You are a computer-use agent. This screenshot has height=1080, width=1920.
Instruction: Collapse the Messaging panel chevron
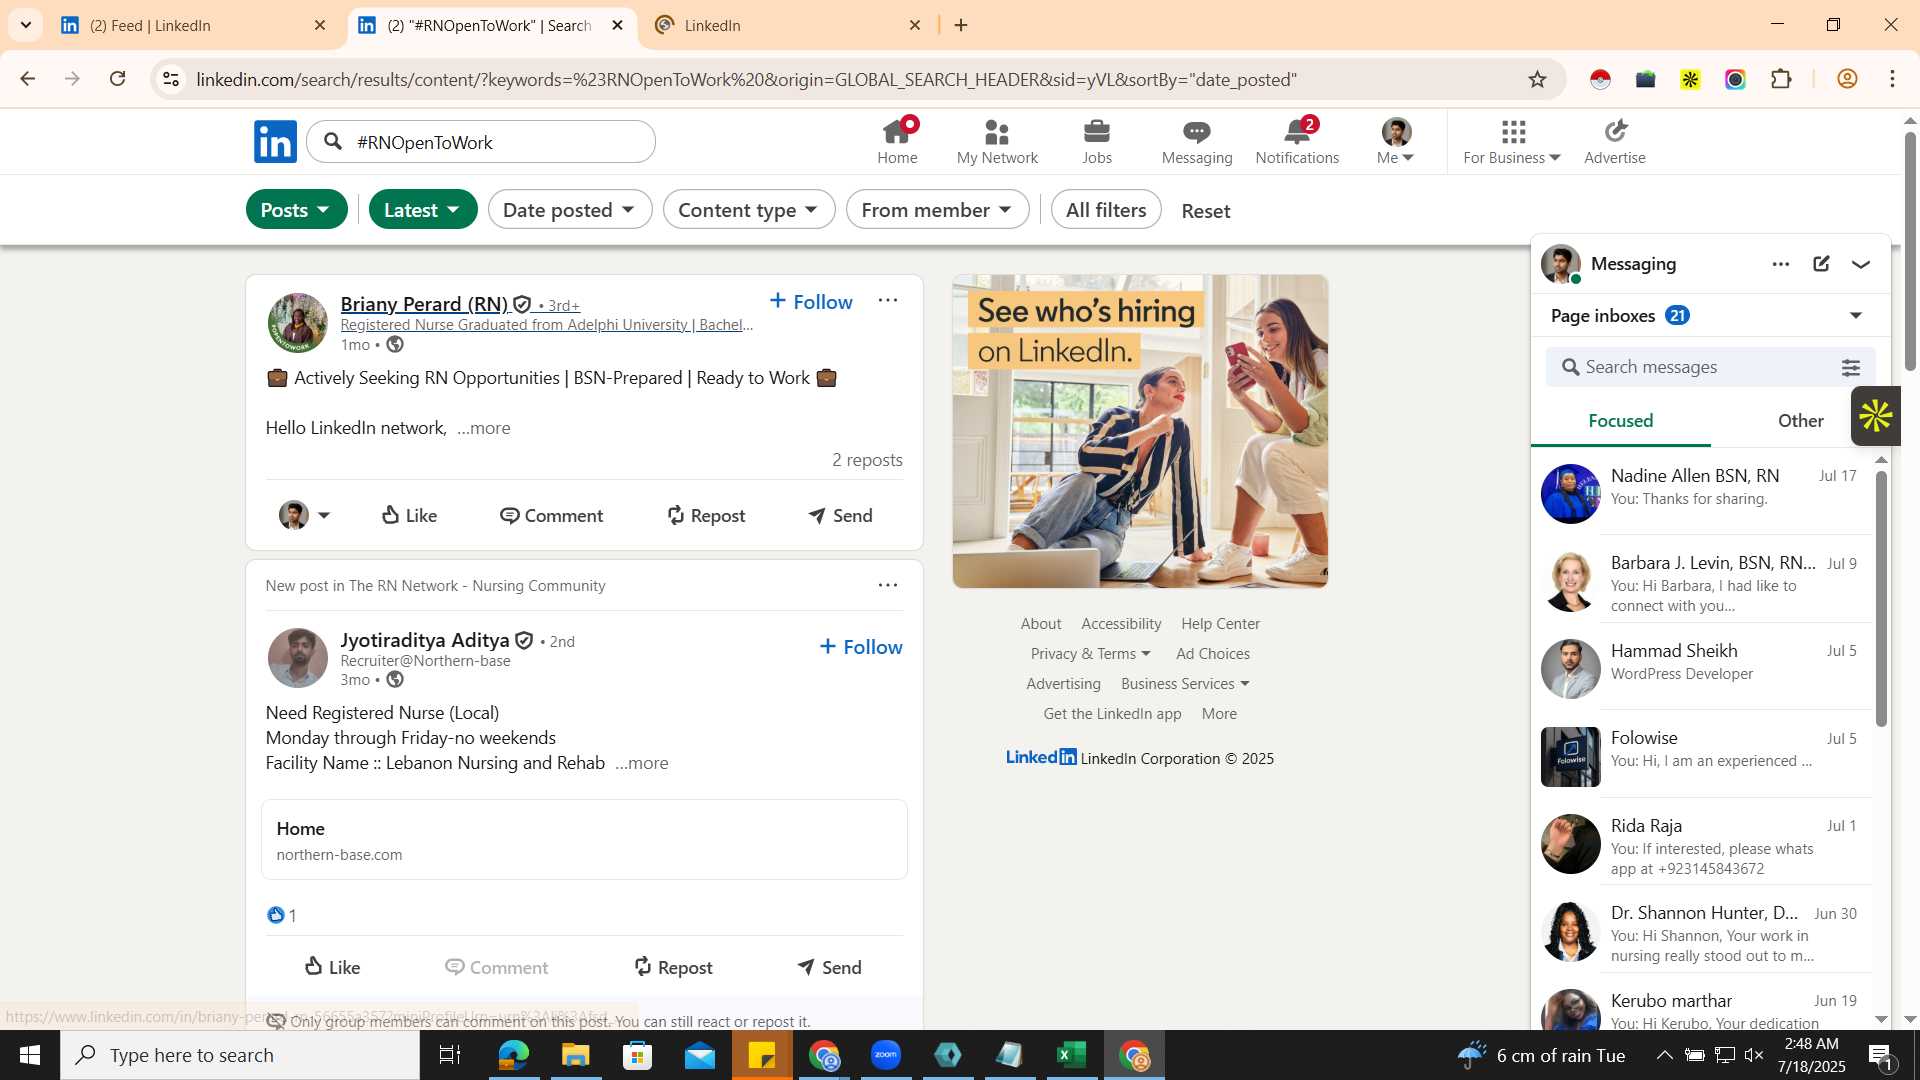coord(1861,264)
